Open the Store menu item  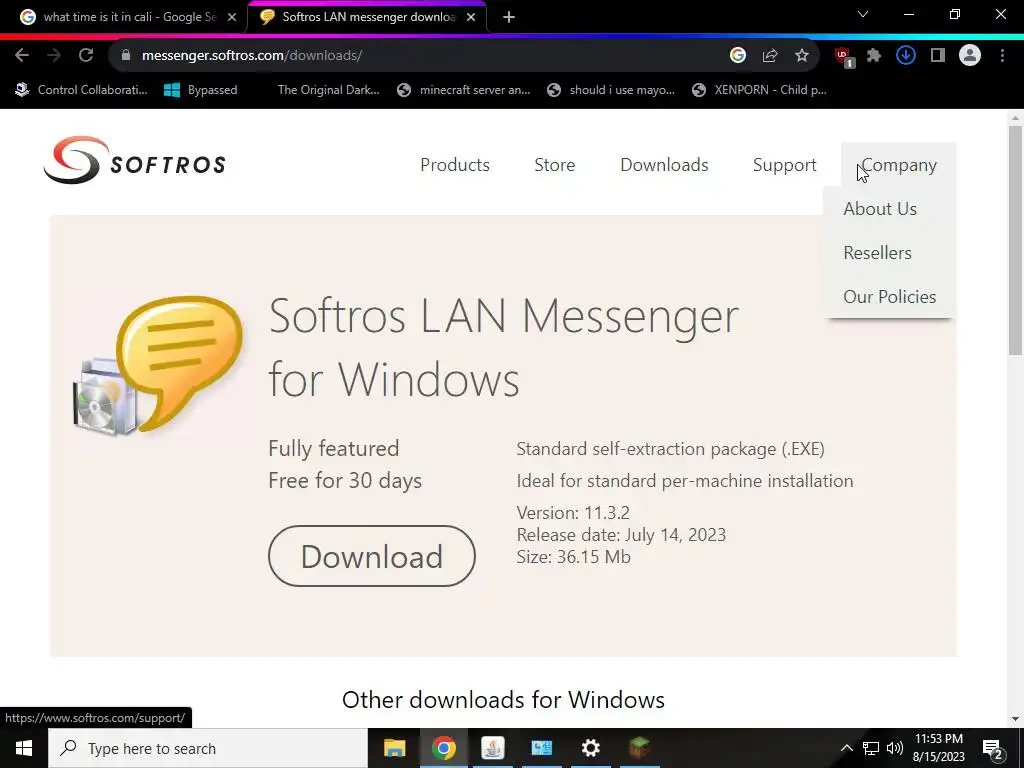554,165
